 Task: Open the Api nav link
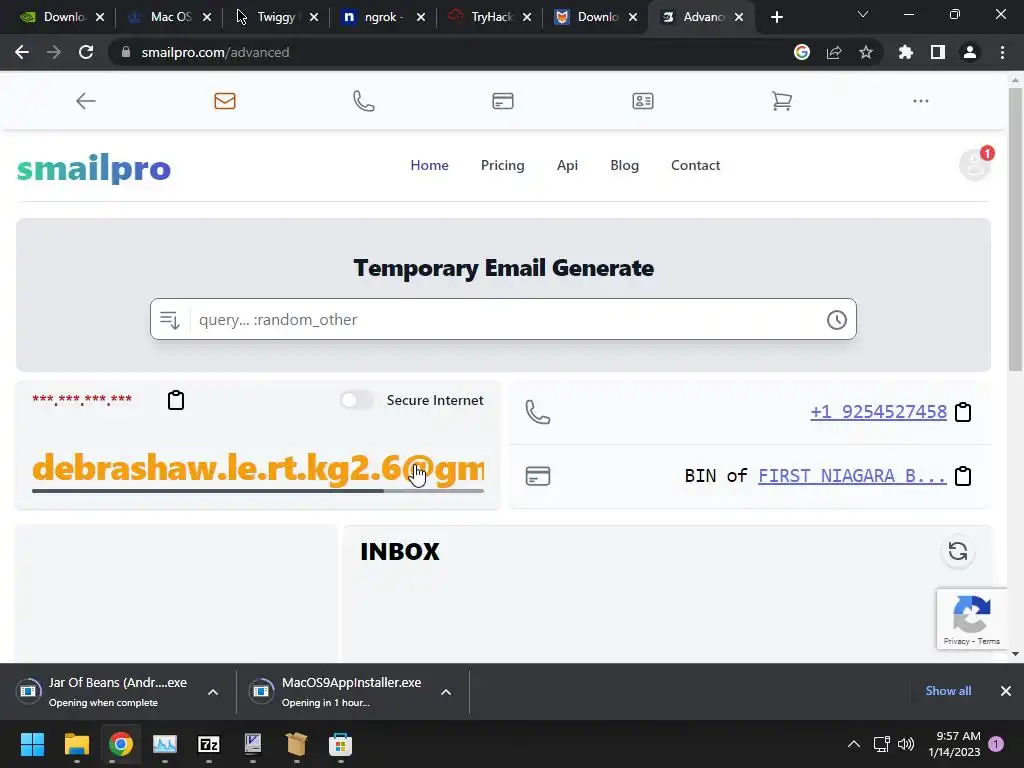[567, 165]
